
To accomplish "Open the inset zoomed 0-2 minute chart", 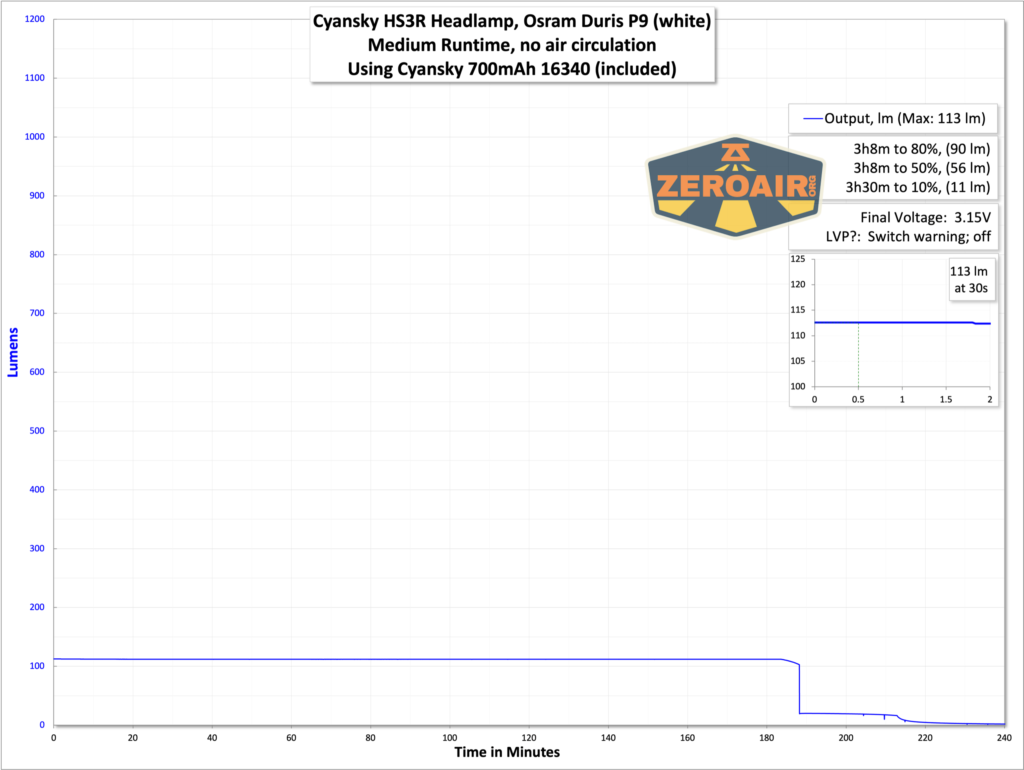I will click(890, 330).
